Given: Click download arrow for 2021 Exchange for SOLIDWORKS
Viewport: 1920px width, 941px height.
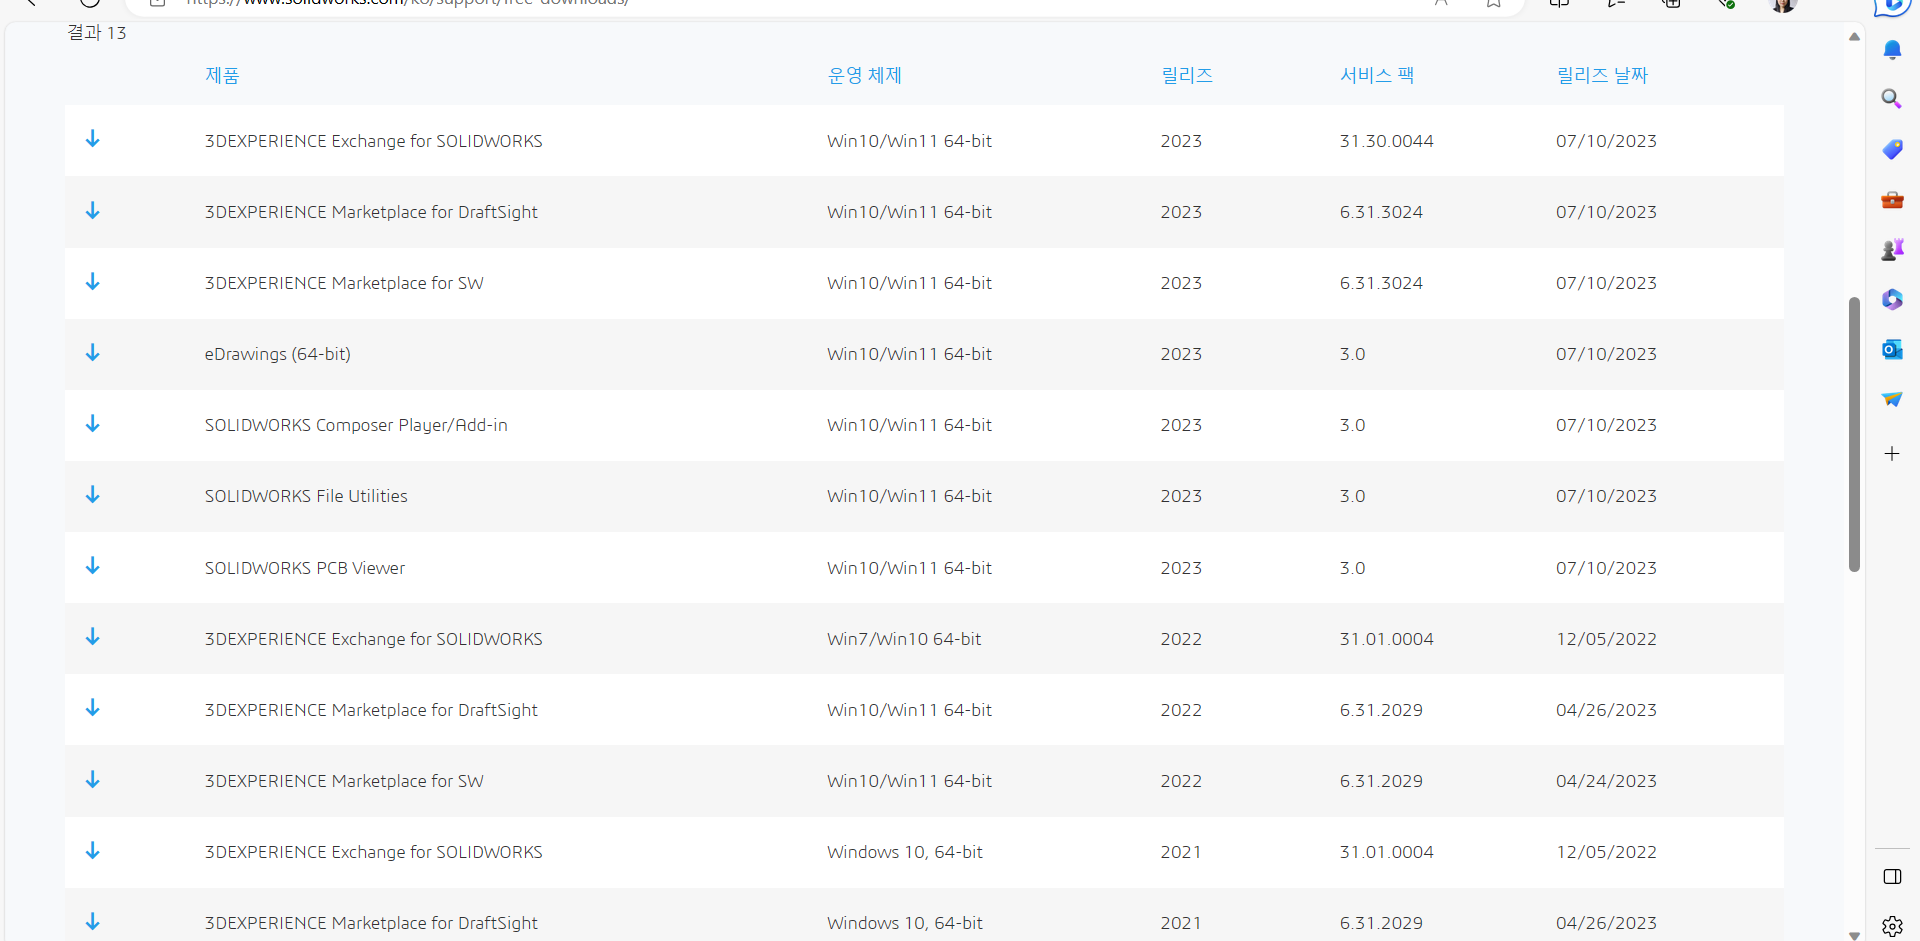Looking at the screenshot, I should (93, 850).
